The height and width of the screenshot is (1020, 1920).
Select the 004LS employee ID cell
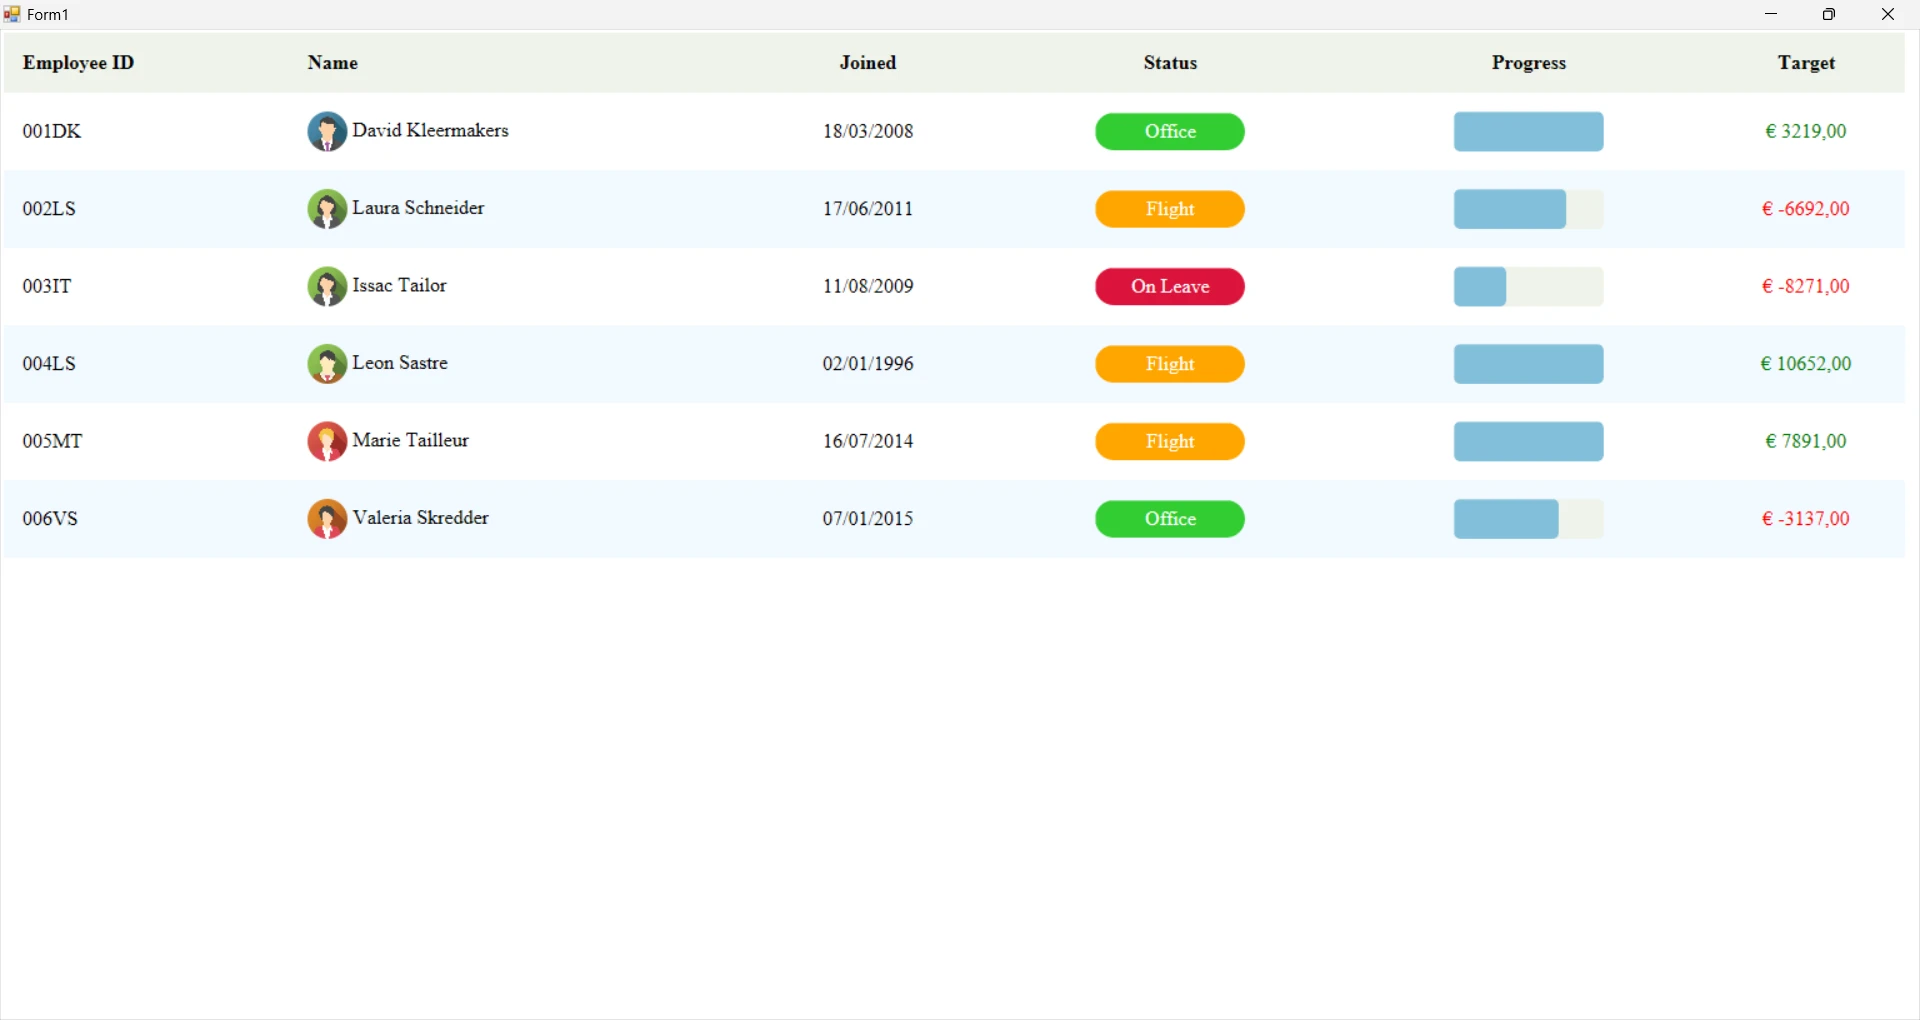50,364
